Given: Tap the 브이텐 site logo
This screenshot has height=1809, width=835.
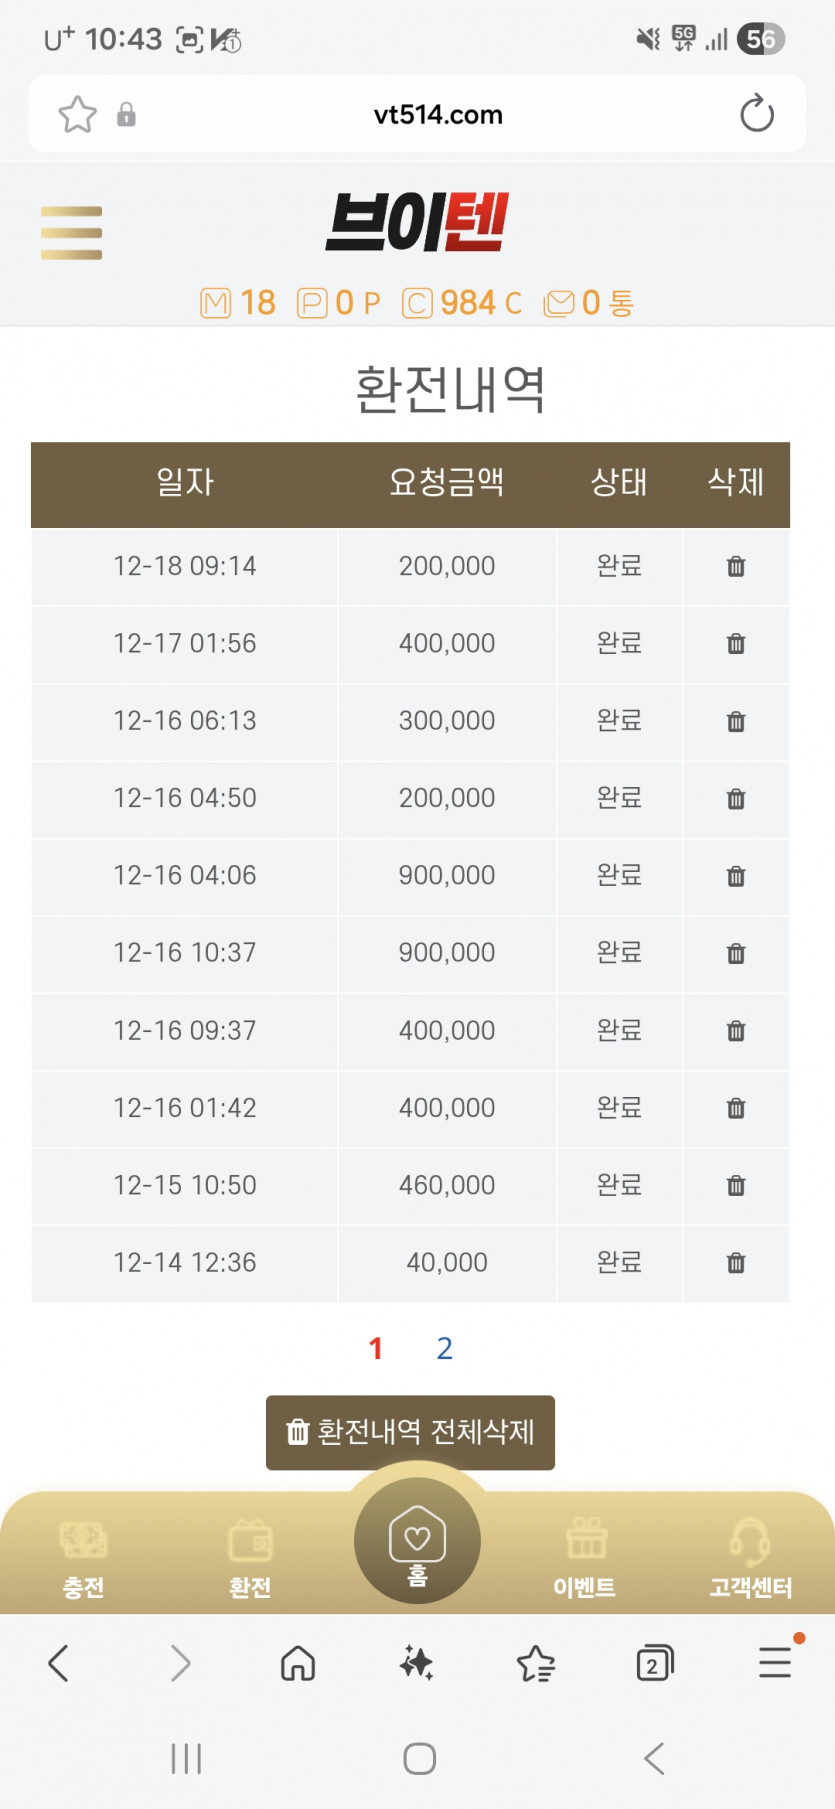Looking at the screenshot, I should click(417, 222).
